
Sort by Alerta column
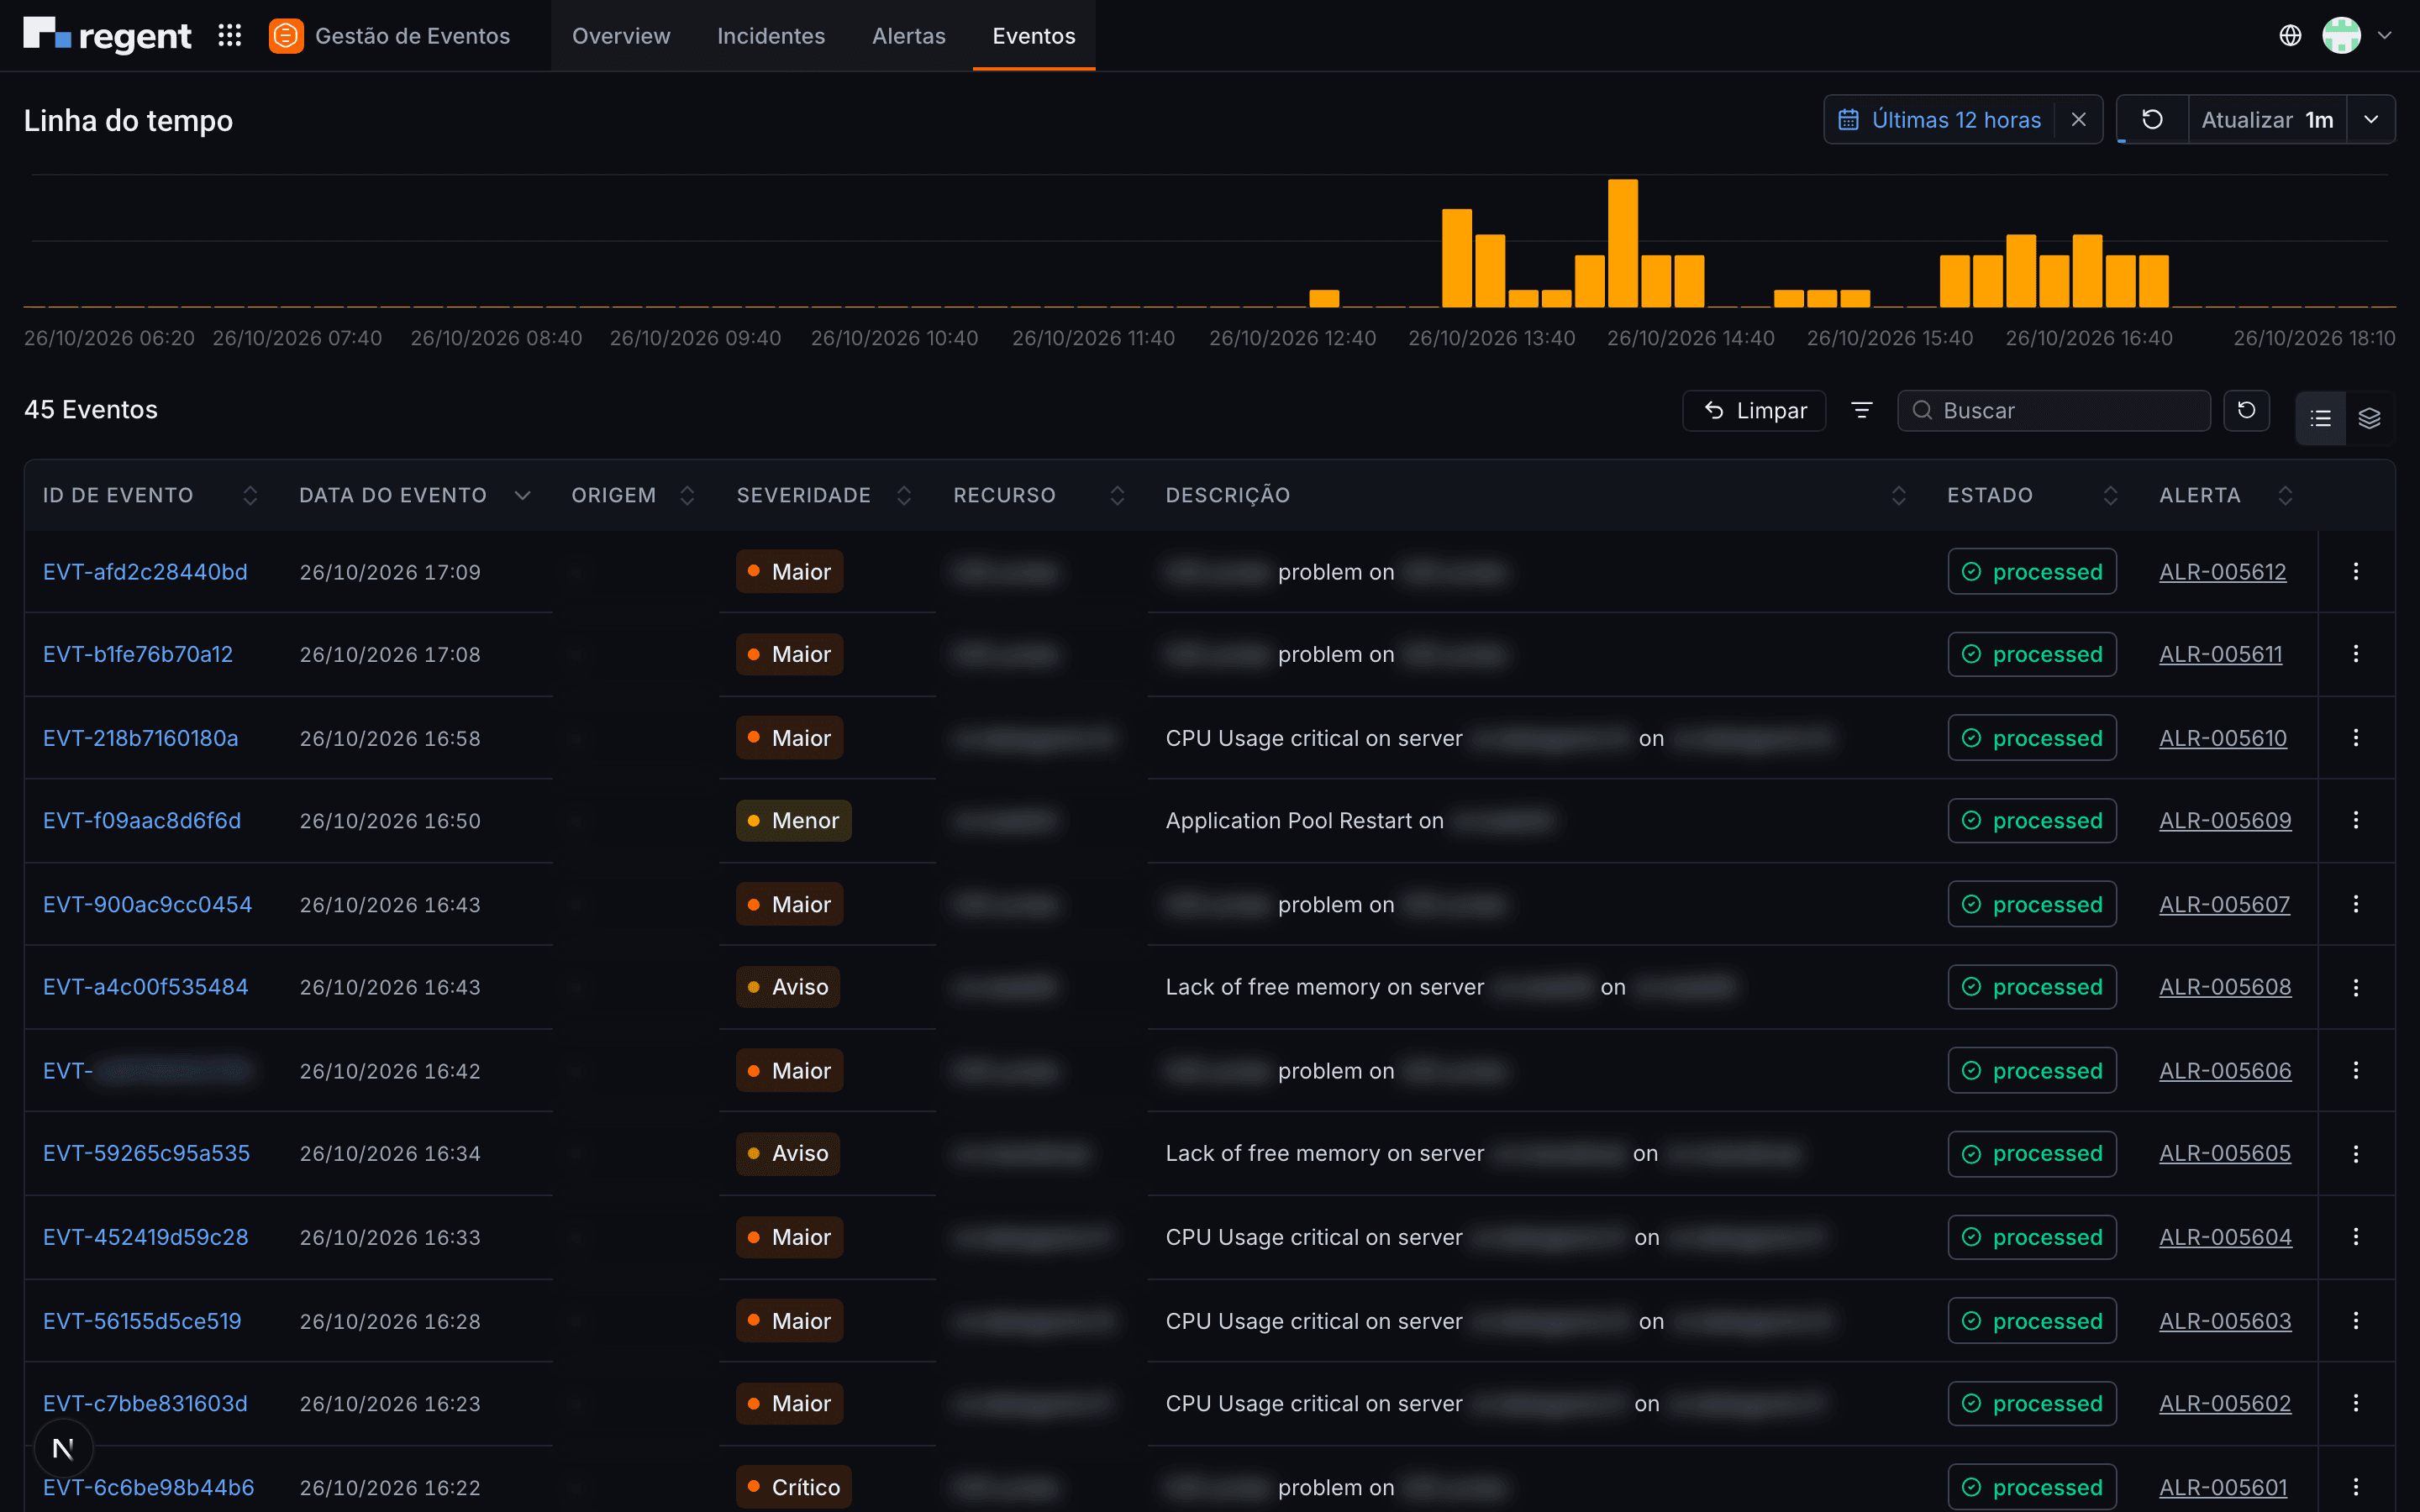click(2285, 496)
